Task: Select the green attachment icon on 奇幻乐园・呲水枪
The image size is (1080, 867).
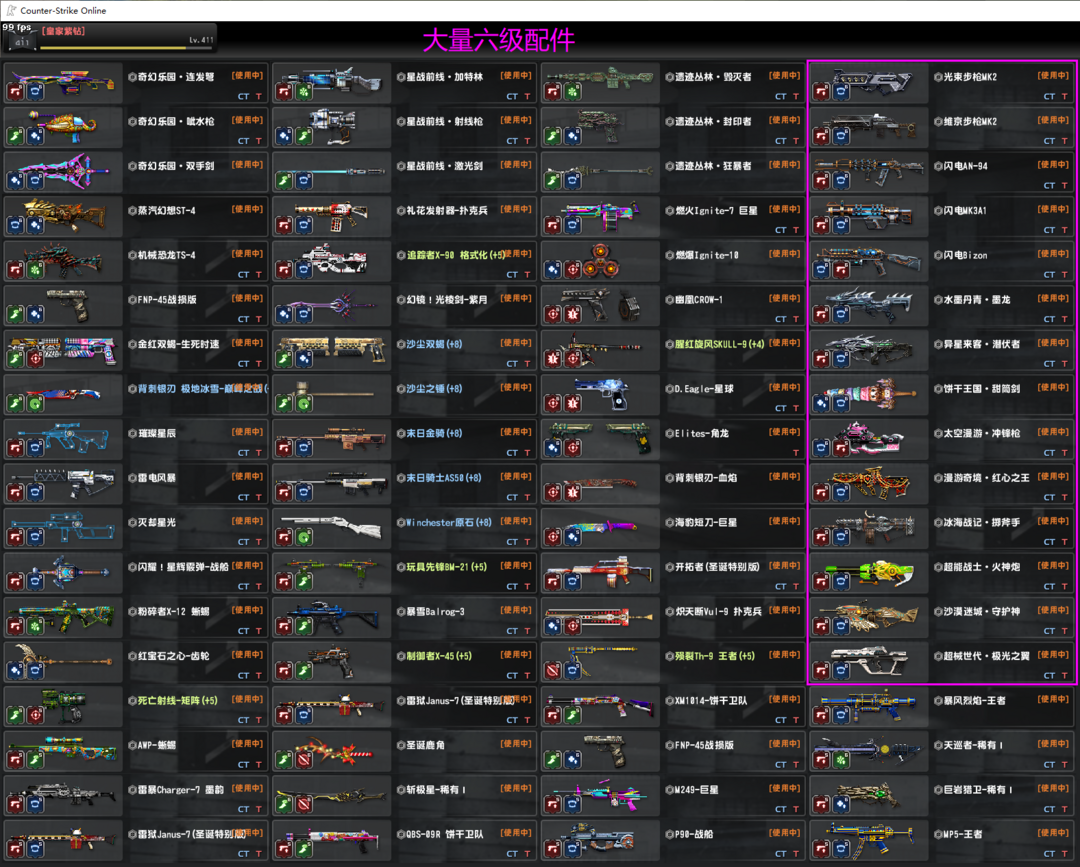Action: (16, 135)
